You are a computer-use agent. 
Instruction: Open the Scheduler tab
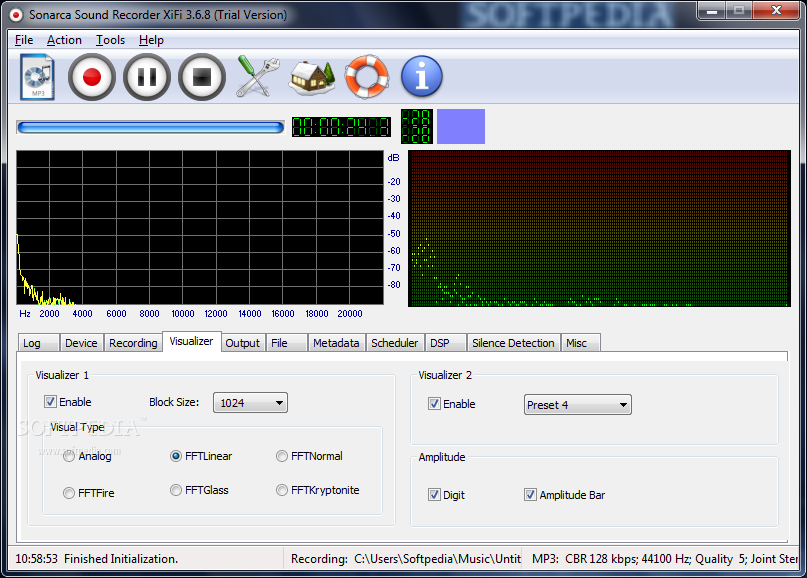395,343
